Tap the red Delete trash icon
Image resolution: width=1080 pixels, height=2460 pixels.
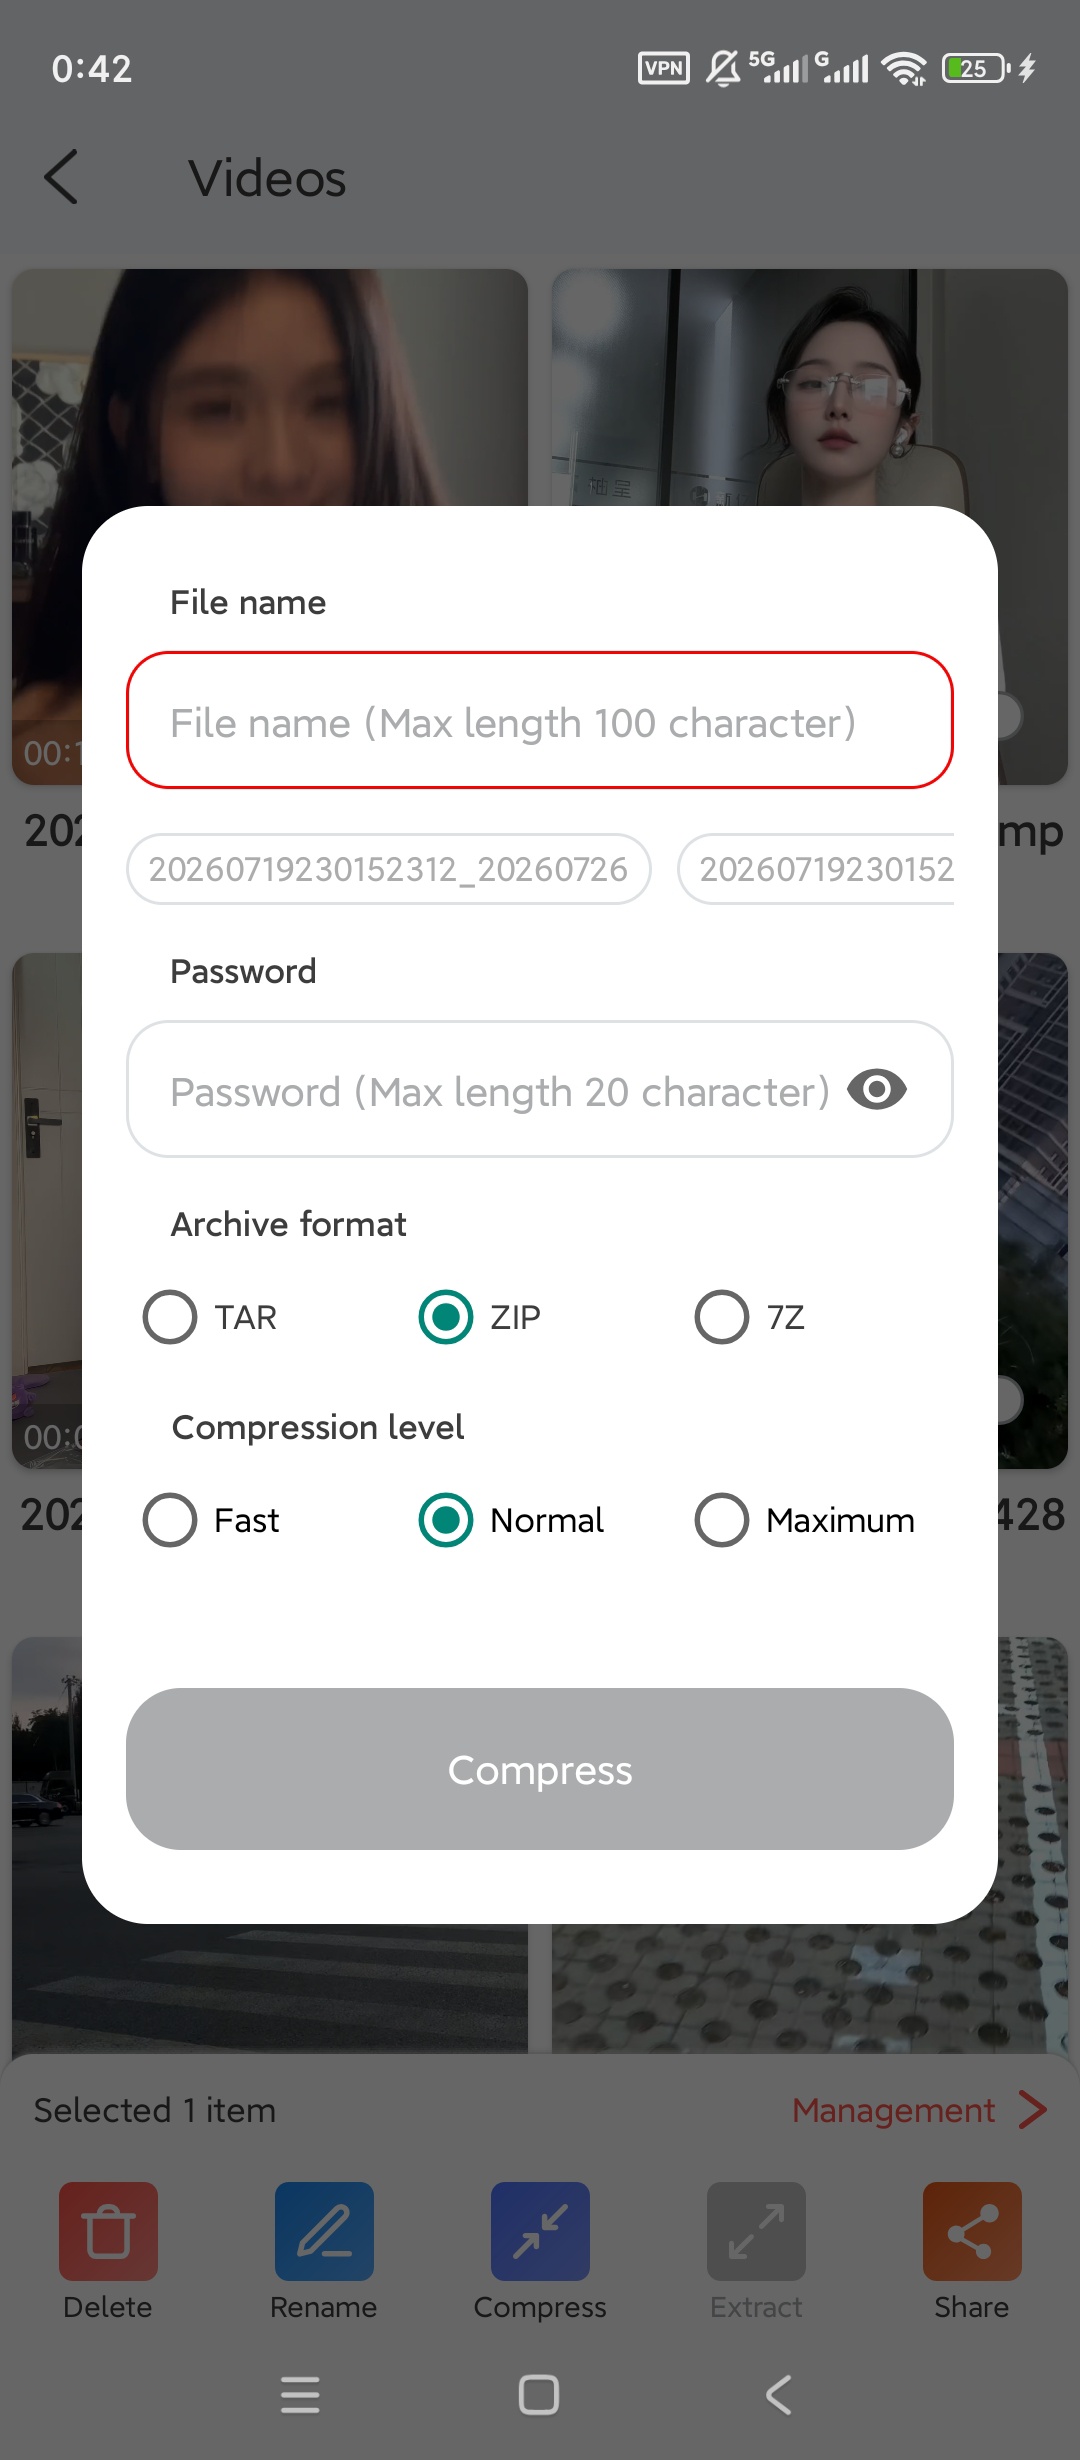pyautogui.click(x=108, y=2231)
